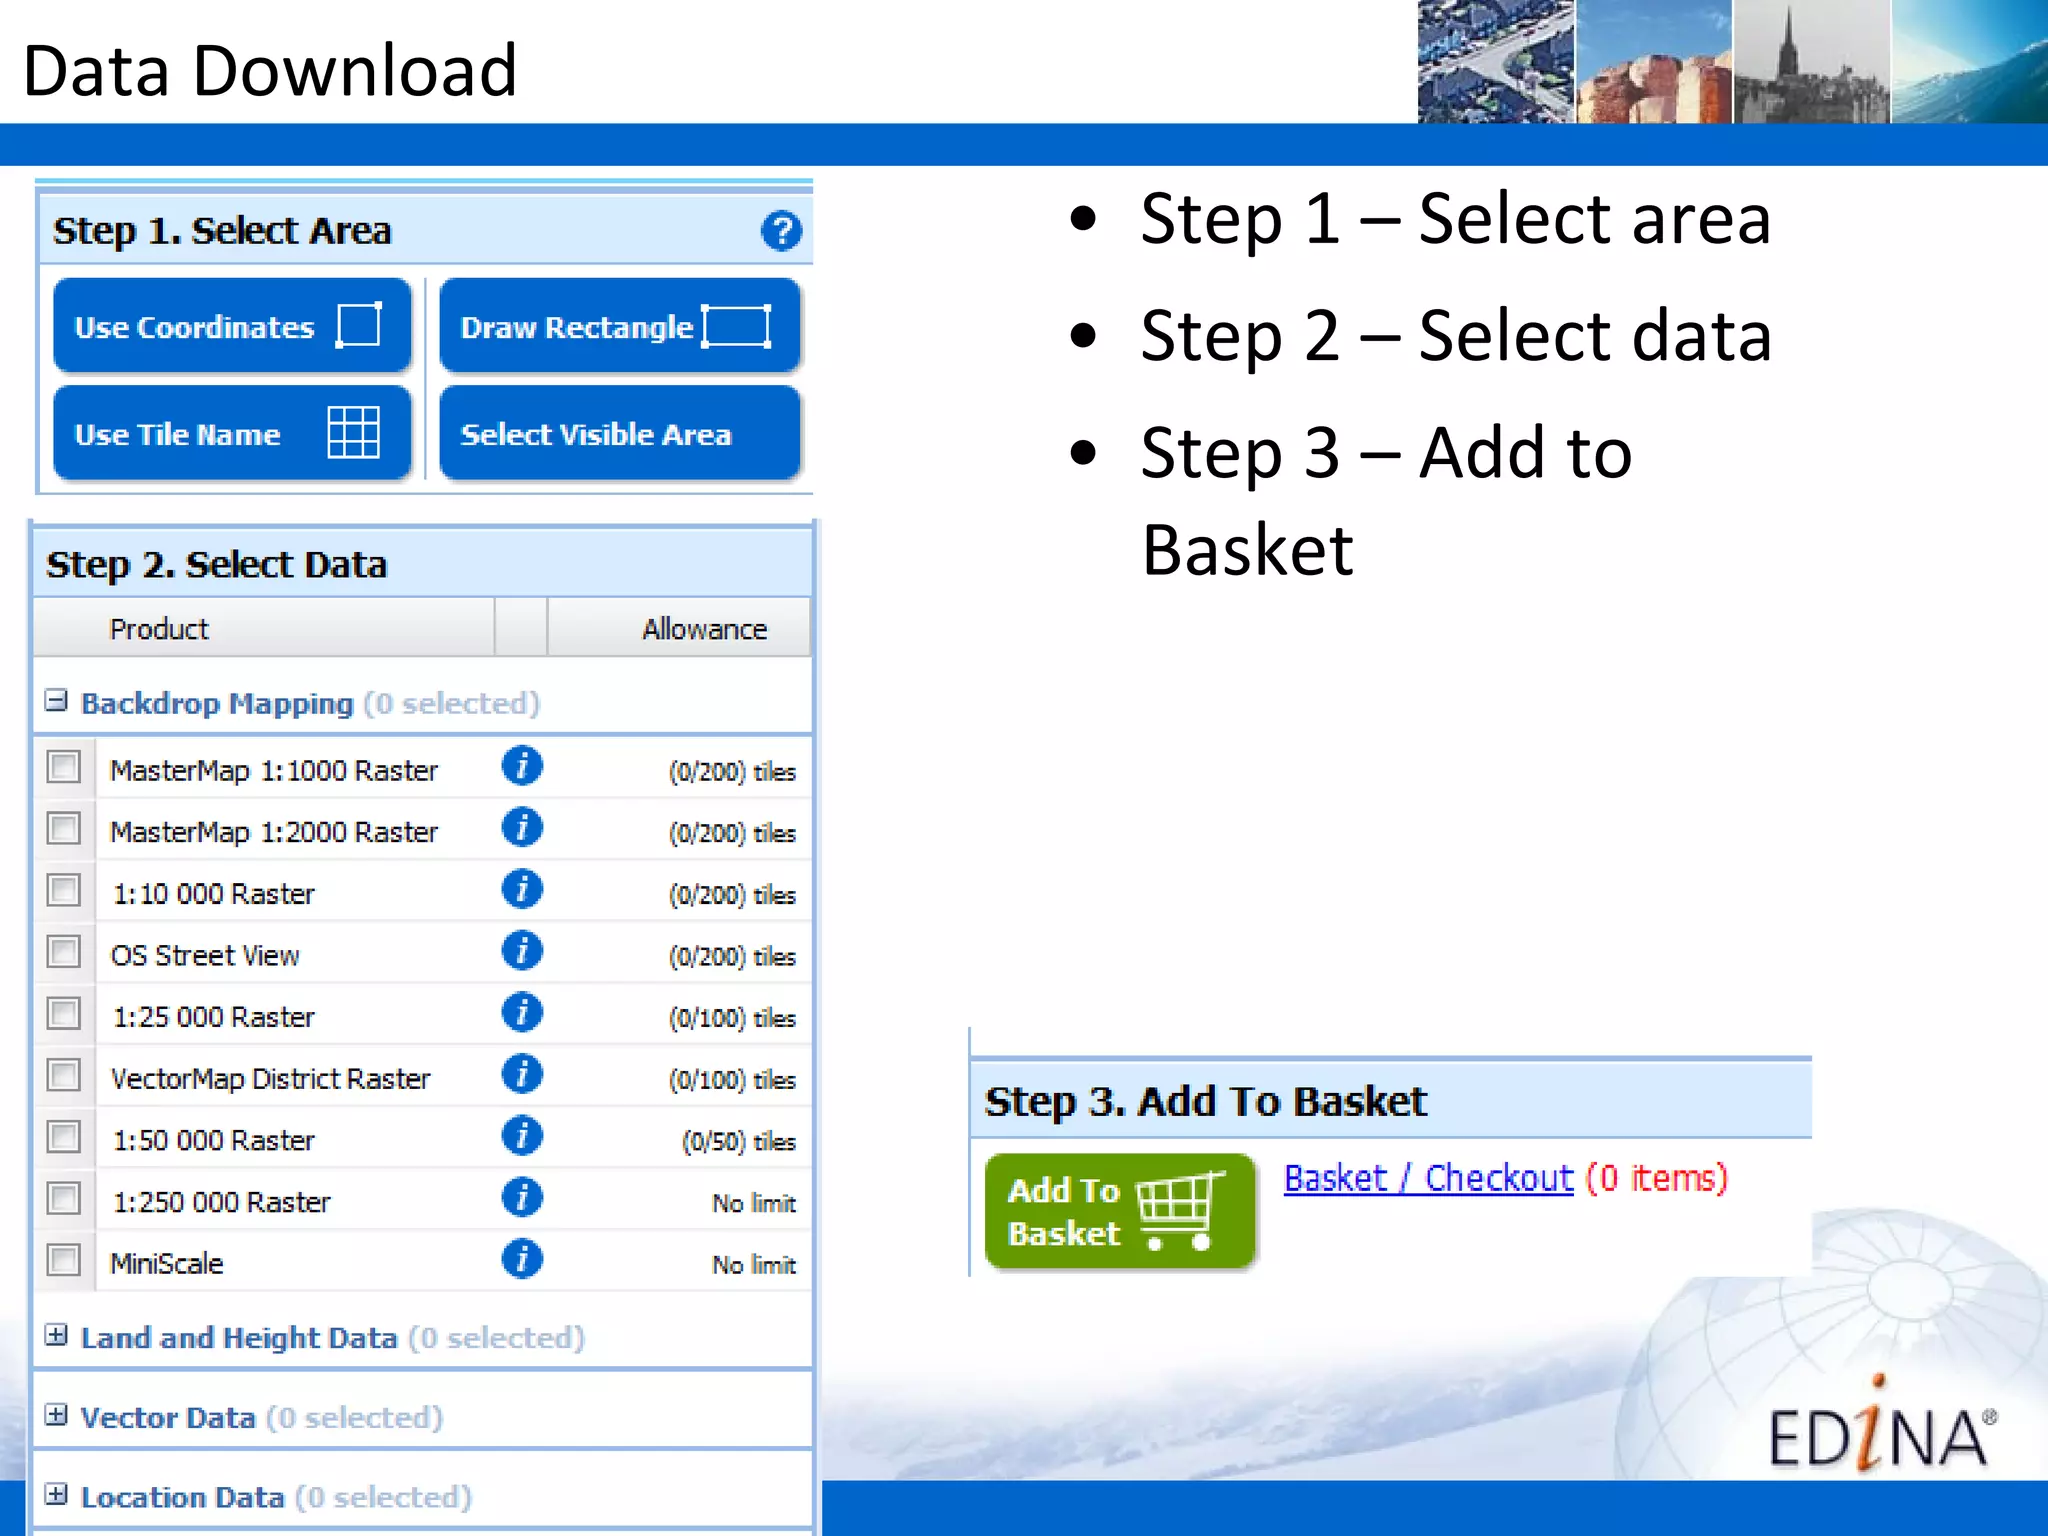Click the "Step 3. Add To Basket" heading
Viewport: 2048px width, 1536px height.
coord(1206,1101)
